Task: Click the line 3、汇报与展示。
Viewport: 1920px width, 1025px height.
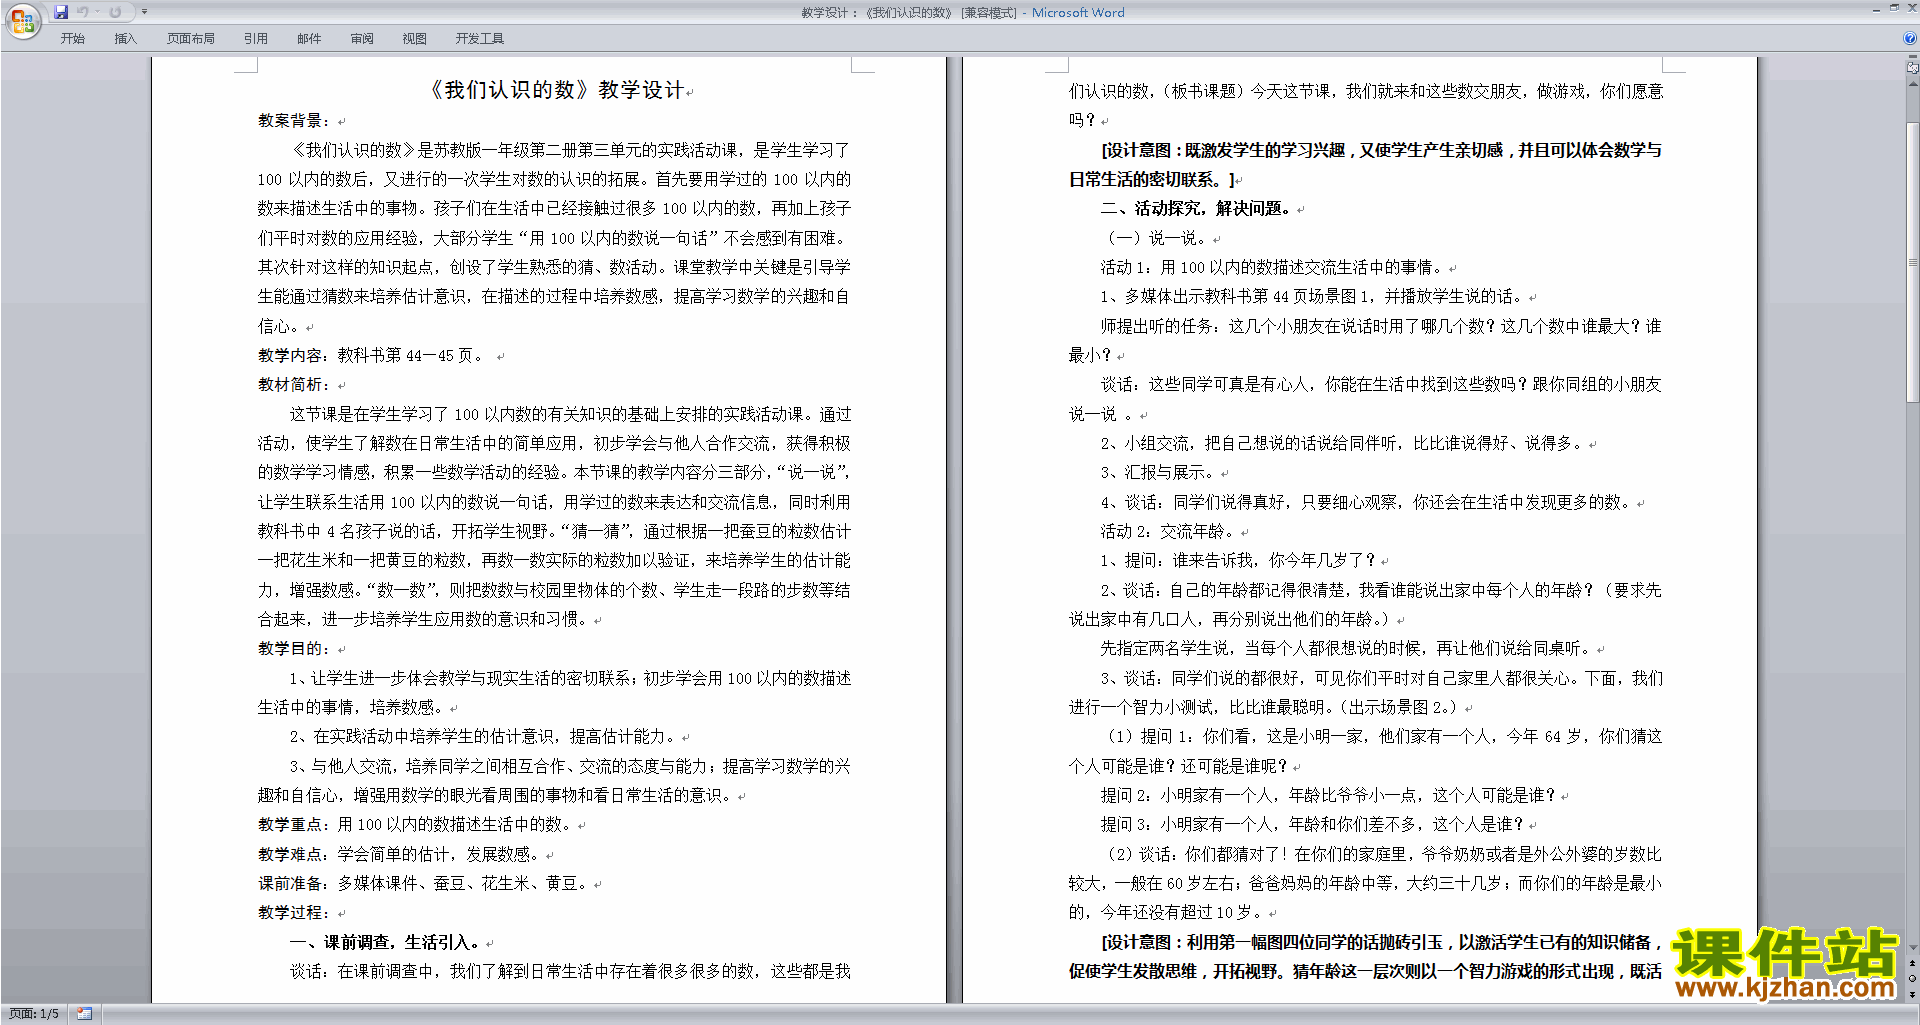Action: (x=1157, y=473)
